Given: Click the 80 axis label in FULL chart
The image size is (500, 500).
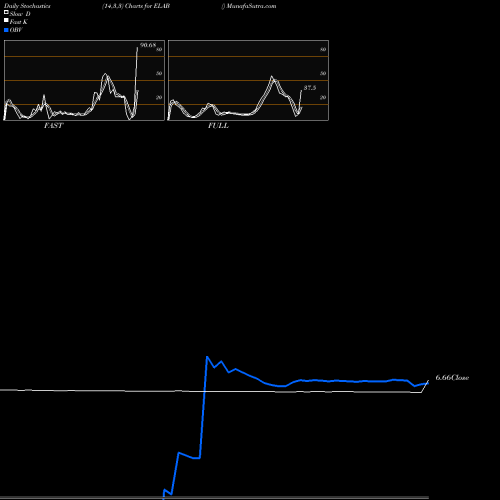Looking at the screenshot, I should [x=323, y=50].
